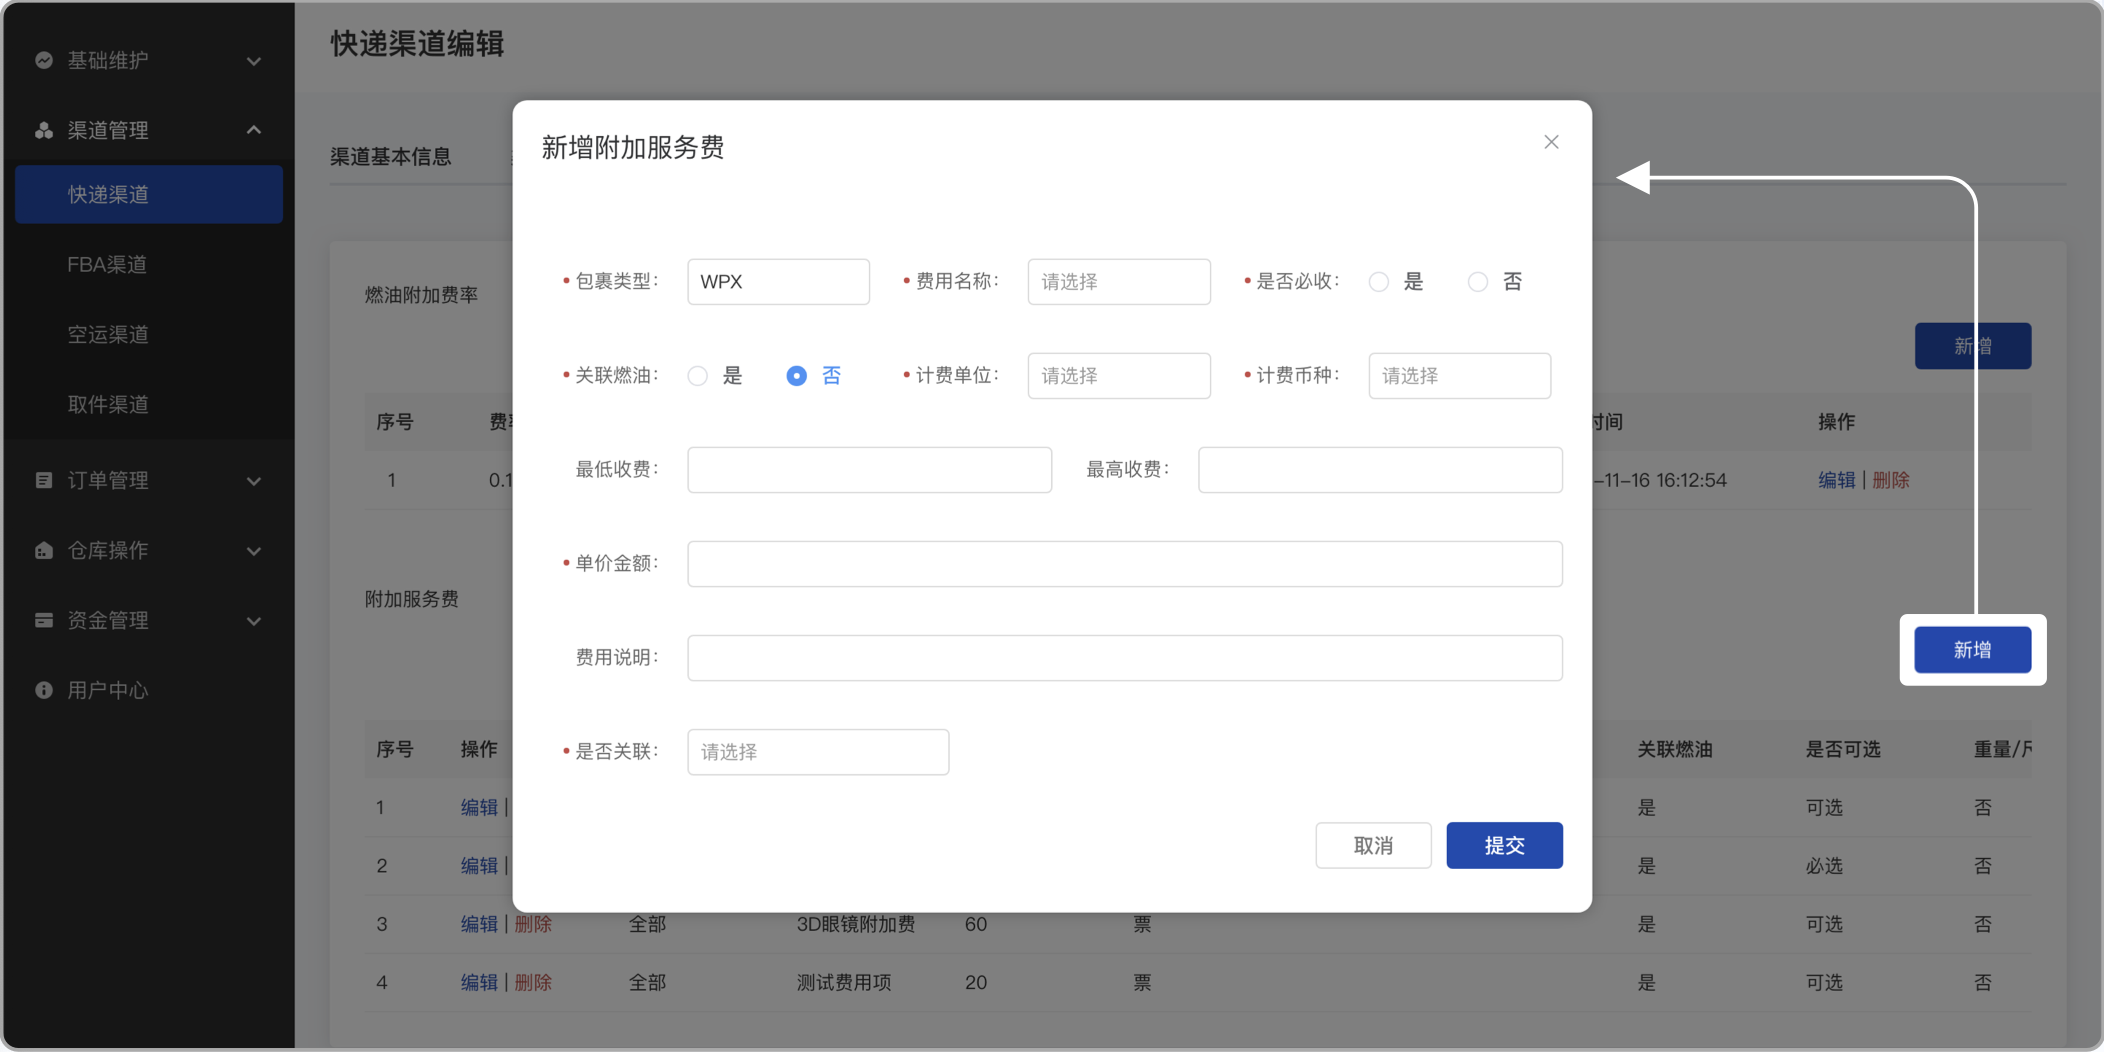Image resolution: width=2104 pixels, height=1052 pixels.
Task: Submit the form with 提交 button
Action: (x=1503, y=845)
